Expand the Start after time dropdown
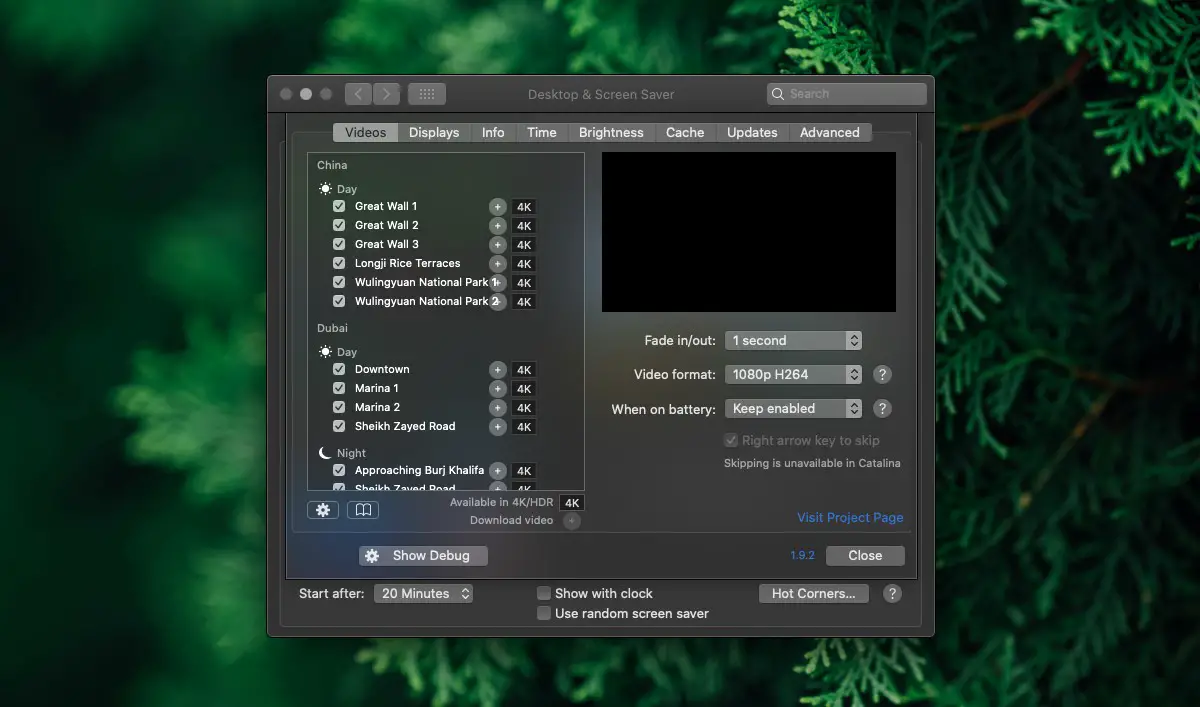The height and width of the screenshot is (707, 1200). pos(423,593)
